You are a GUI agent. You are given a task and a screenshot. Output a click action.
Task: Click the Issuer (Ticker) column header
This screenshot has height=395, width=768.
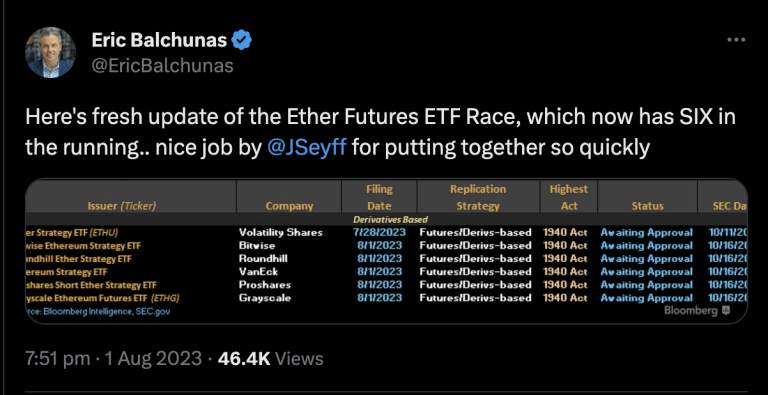(121, 206)
